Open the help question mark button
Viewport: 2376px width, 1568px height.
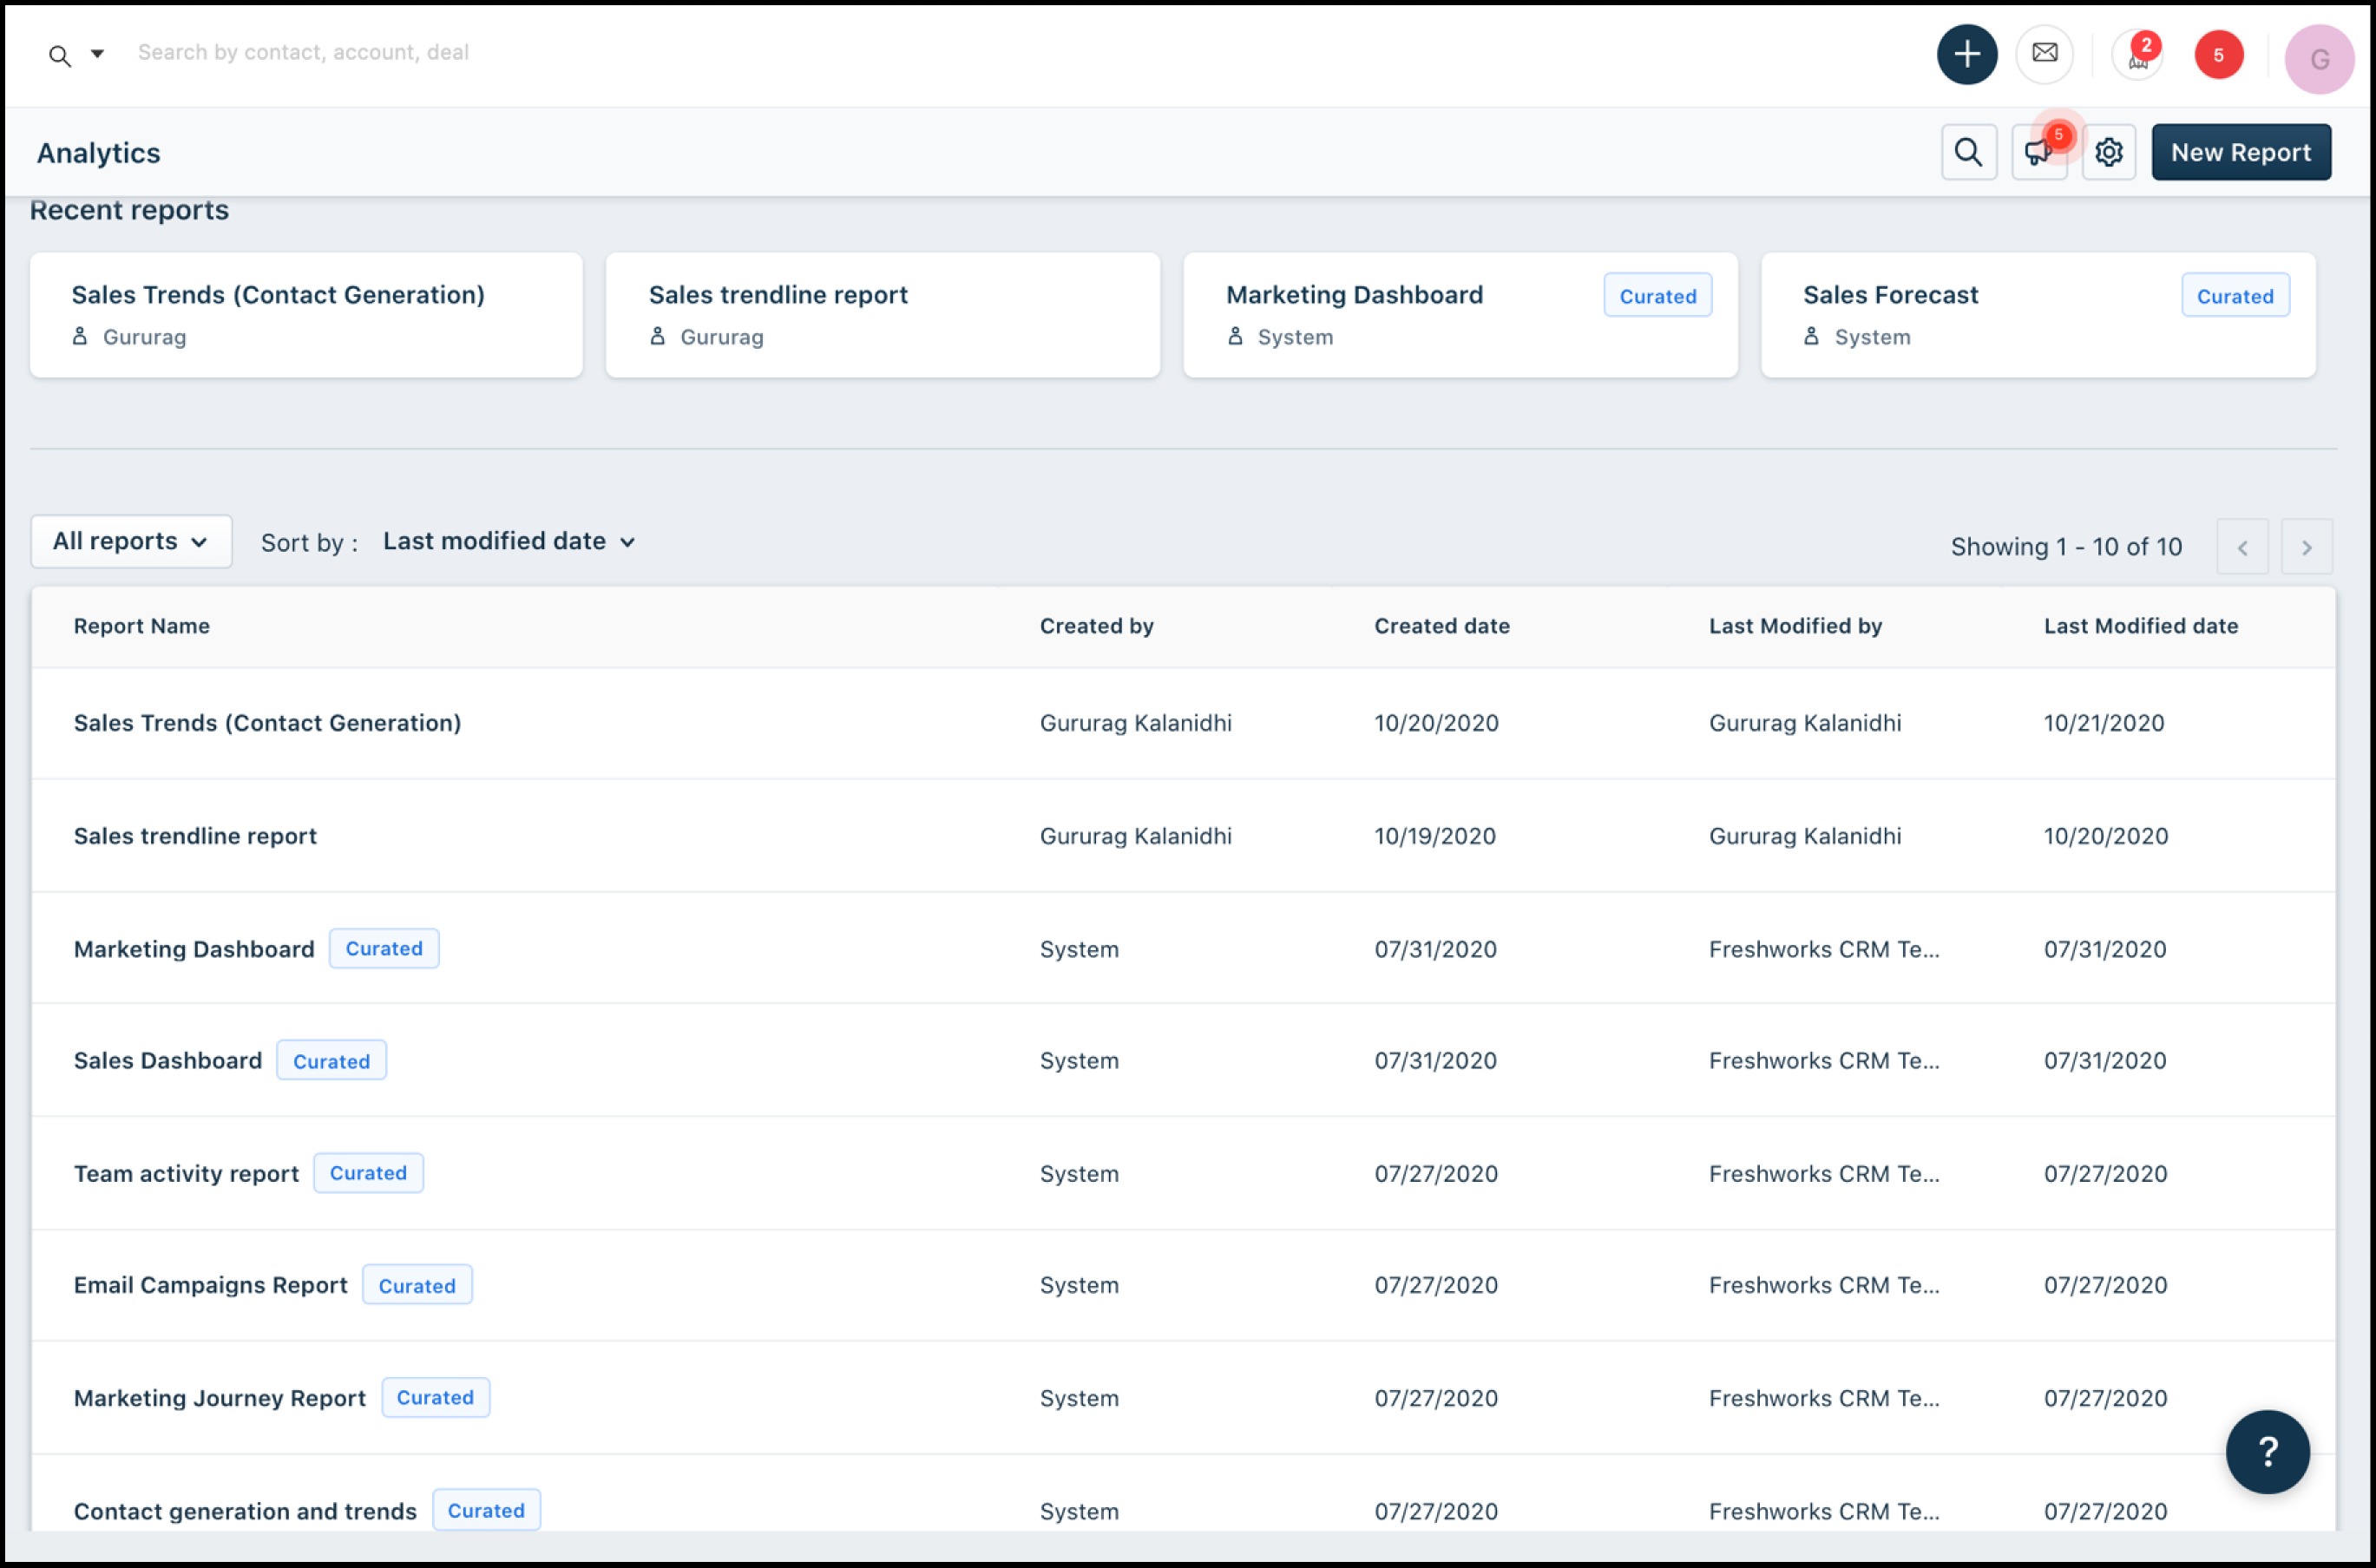pyautogui.click(x=2267, y=1451)
